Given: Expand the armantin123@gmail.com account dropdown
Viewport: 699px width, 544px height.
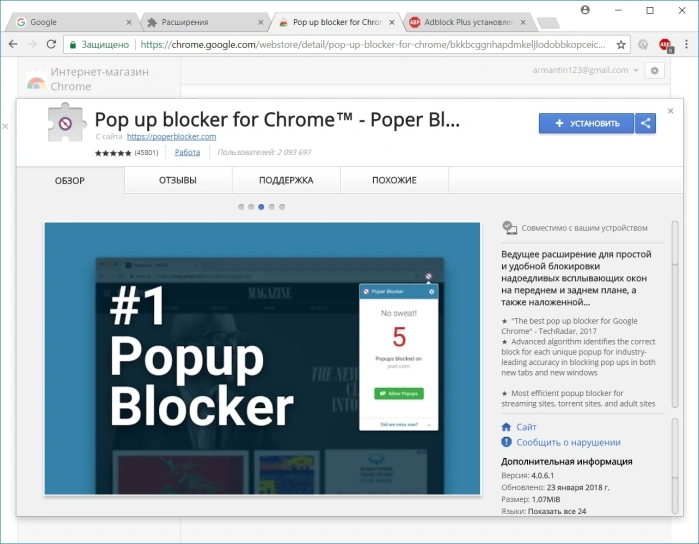Looking at the screenshot, I should click(x=585, y=70).
